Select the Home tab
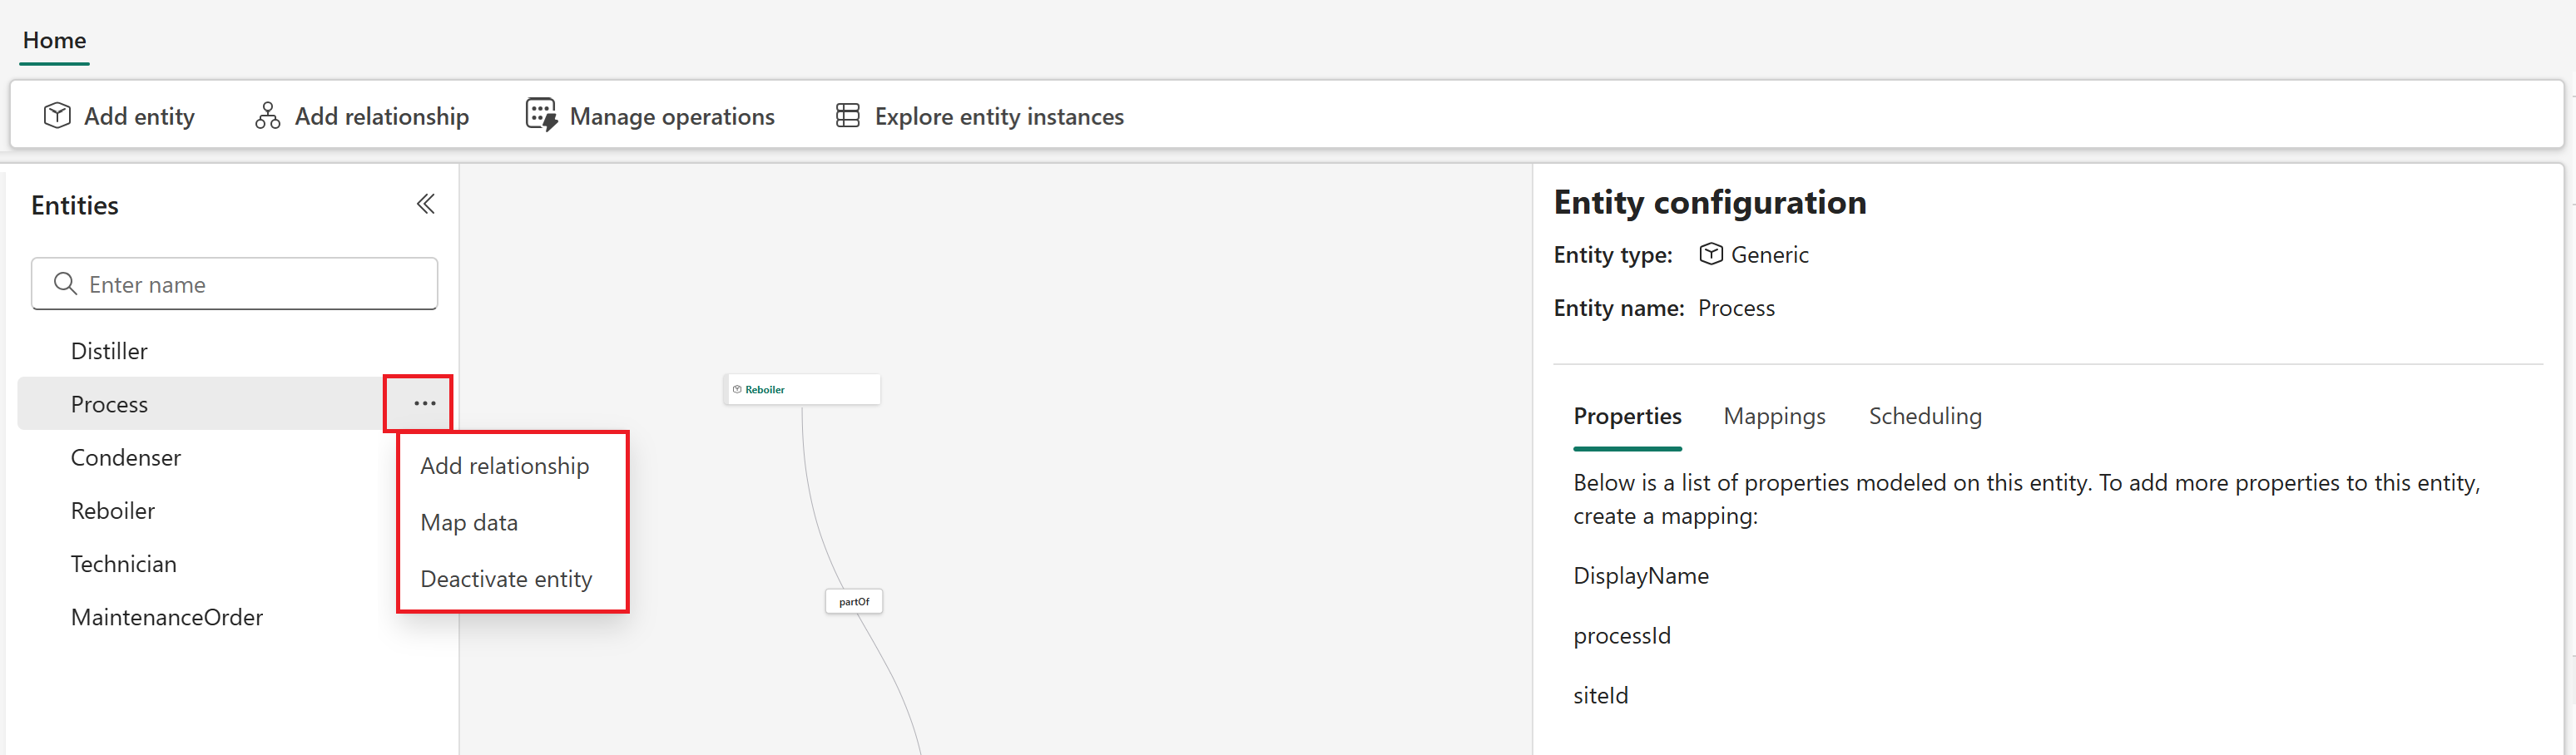 click(x=54, y=40)
